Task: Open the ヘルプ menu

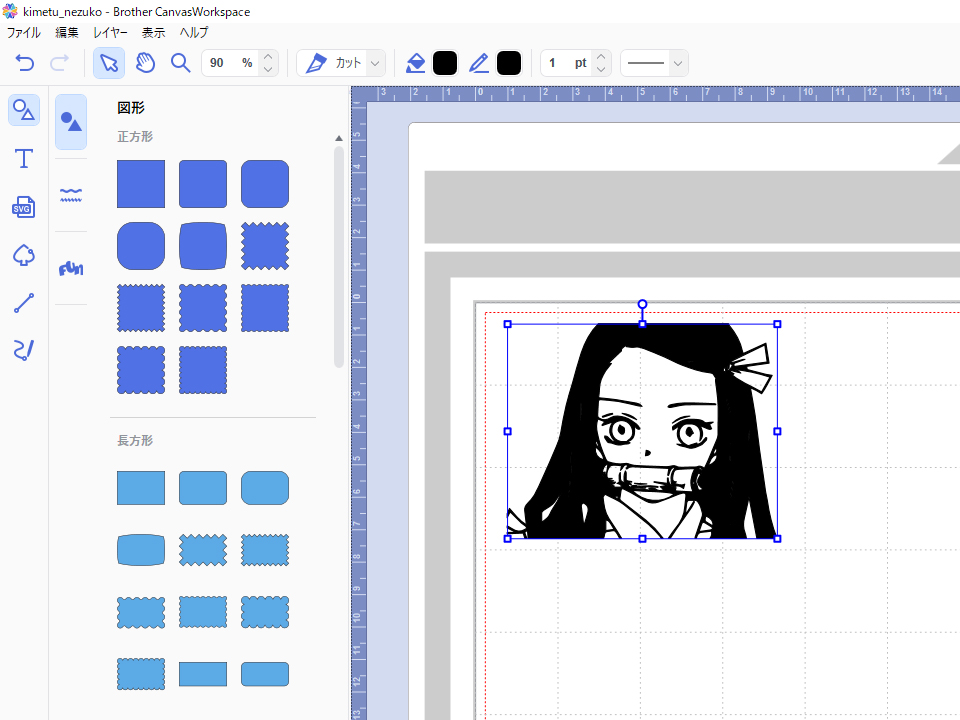Action: (194, 32)
